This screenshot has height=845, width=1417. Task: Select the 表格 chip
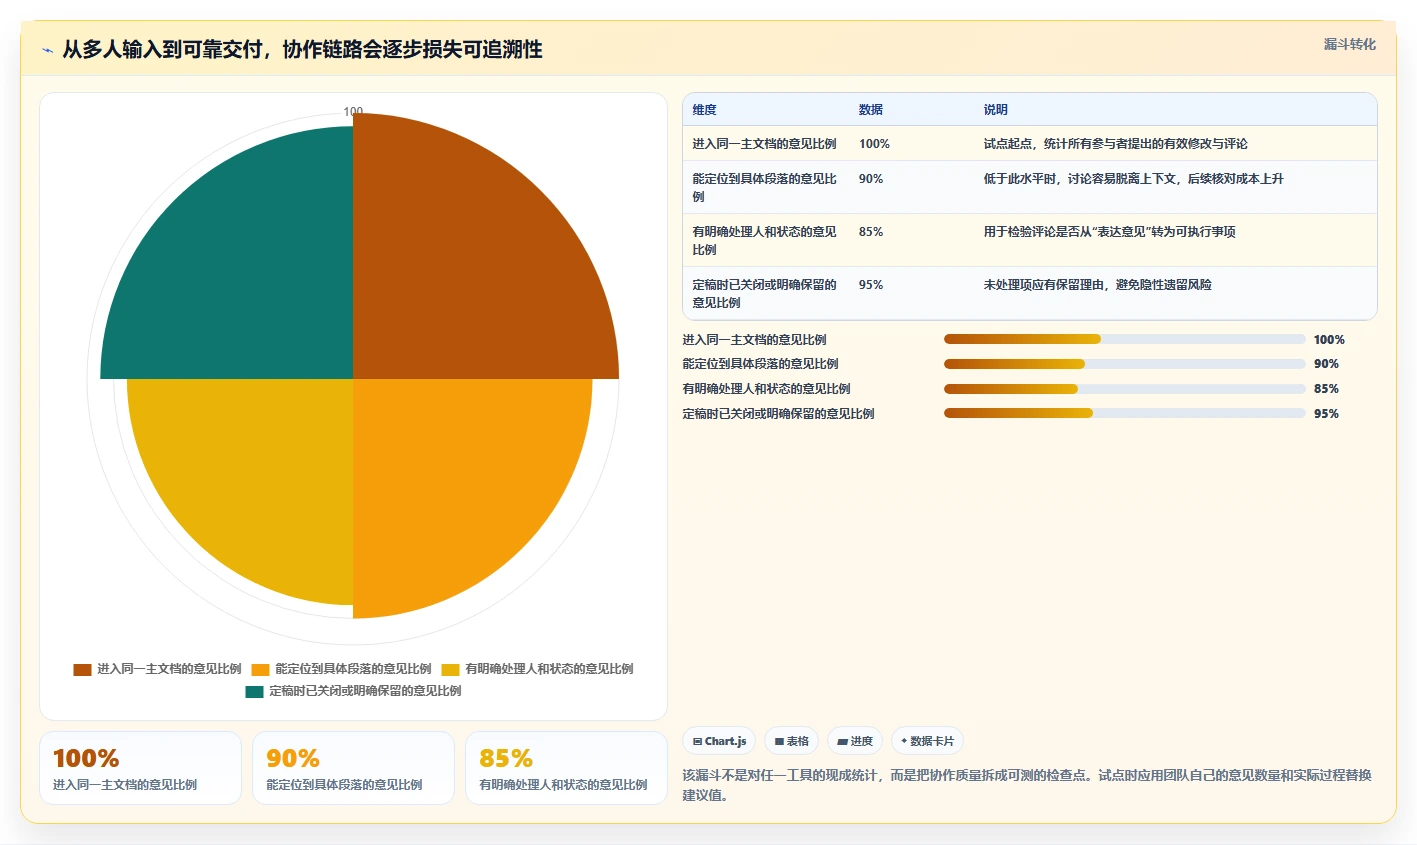791,741
